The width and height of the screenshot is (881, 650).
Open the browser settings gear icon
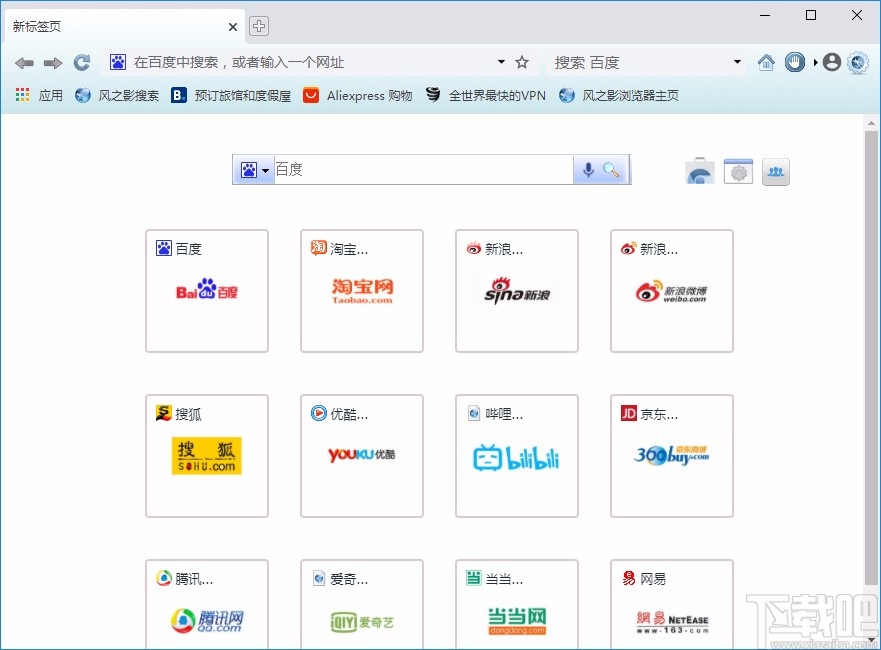[738, 170]
